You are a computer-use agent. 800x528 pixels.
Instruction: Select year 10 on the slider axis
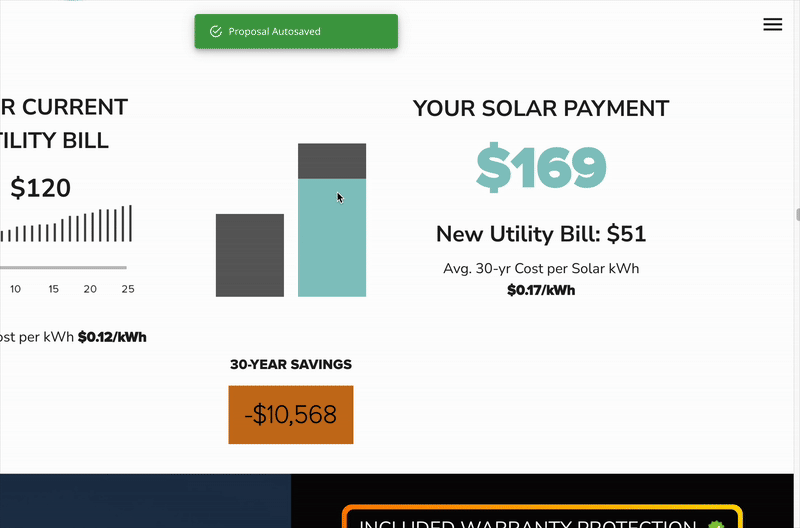tap(16, 289)
